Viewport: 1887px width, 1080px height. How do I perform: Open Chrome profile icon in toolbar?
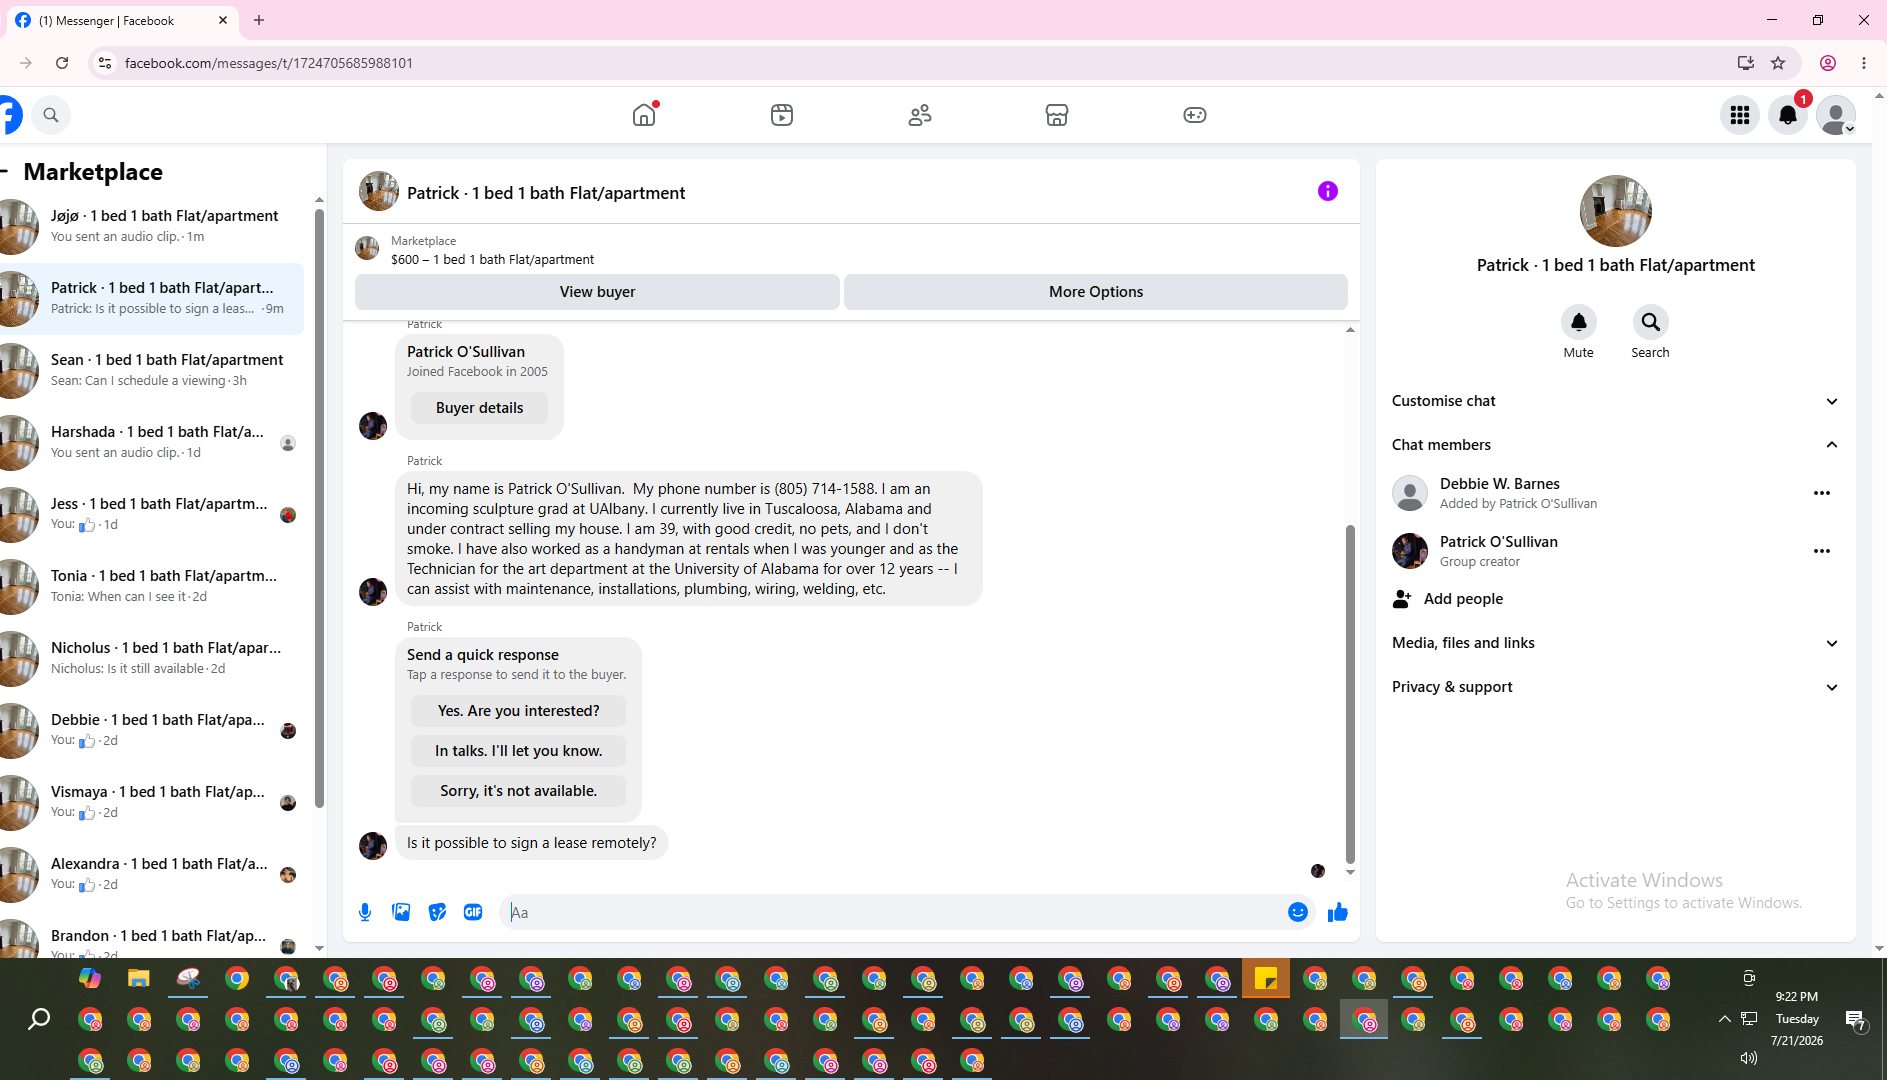[1828, 63]
